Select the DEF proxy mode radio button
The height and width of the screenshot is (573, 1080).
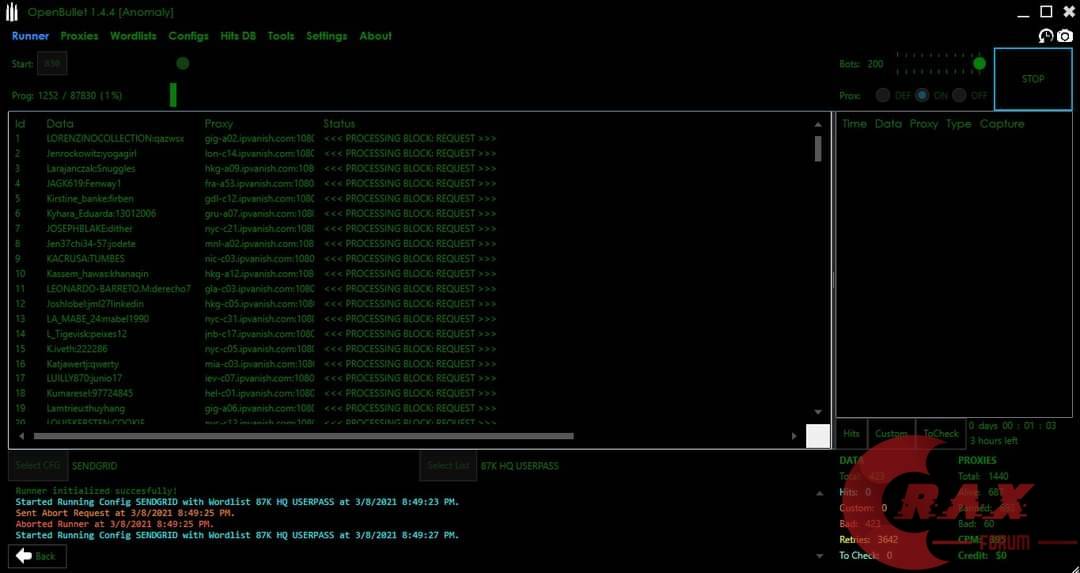coord(882,96)
